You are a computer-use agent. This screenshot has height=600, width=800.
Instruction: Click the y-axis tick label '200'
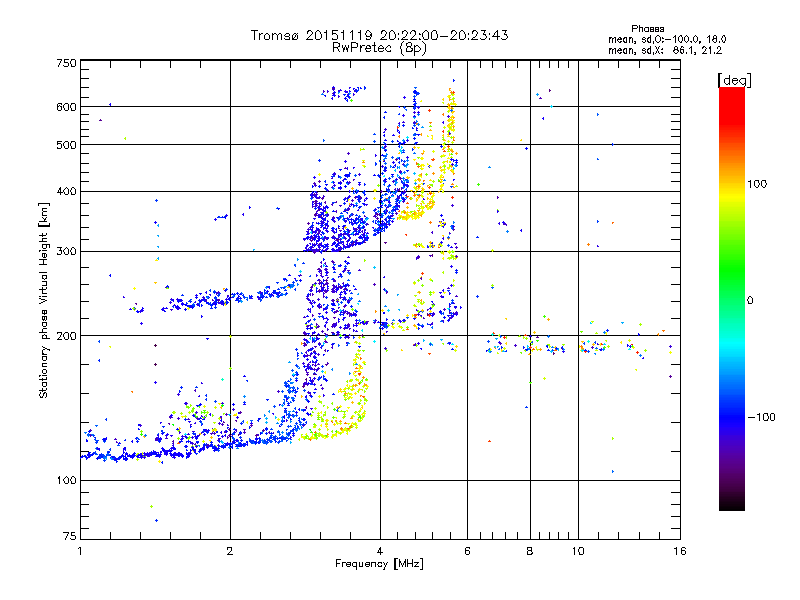tap(66, 336)
